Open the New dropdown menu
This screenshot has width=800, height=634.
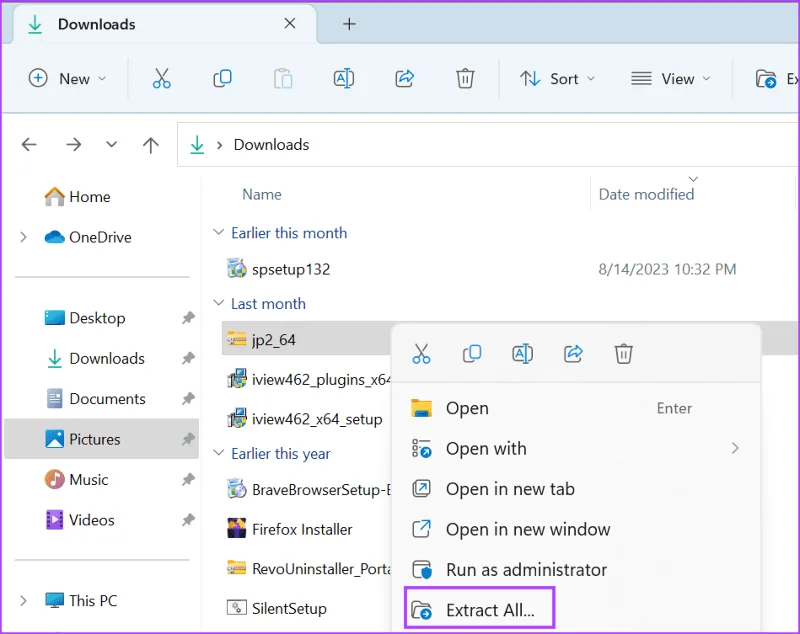pyautogui.click(x=67, y=79)
